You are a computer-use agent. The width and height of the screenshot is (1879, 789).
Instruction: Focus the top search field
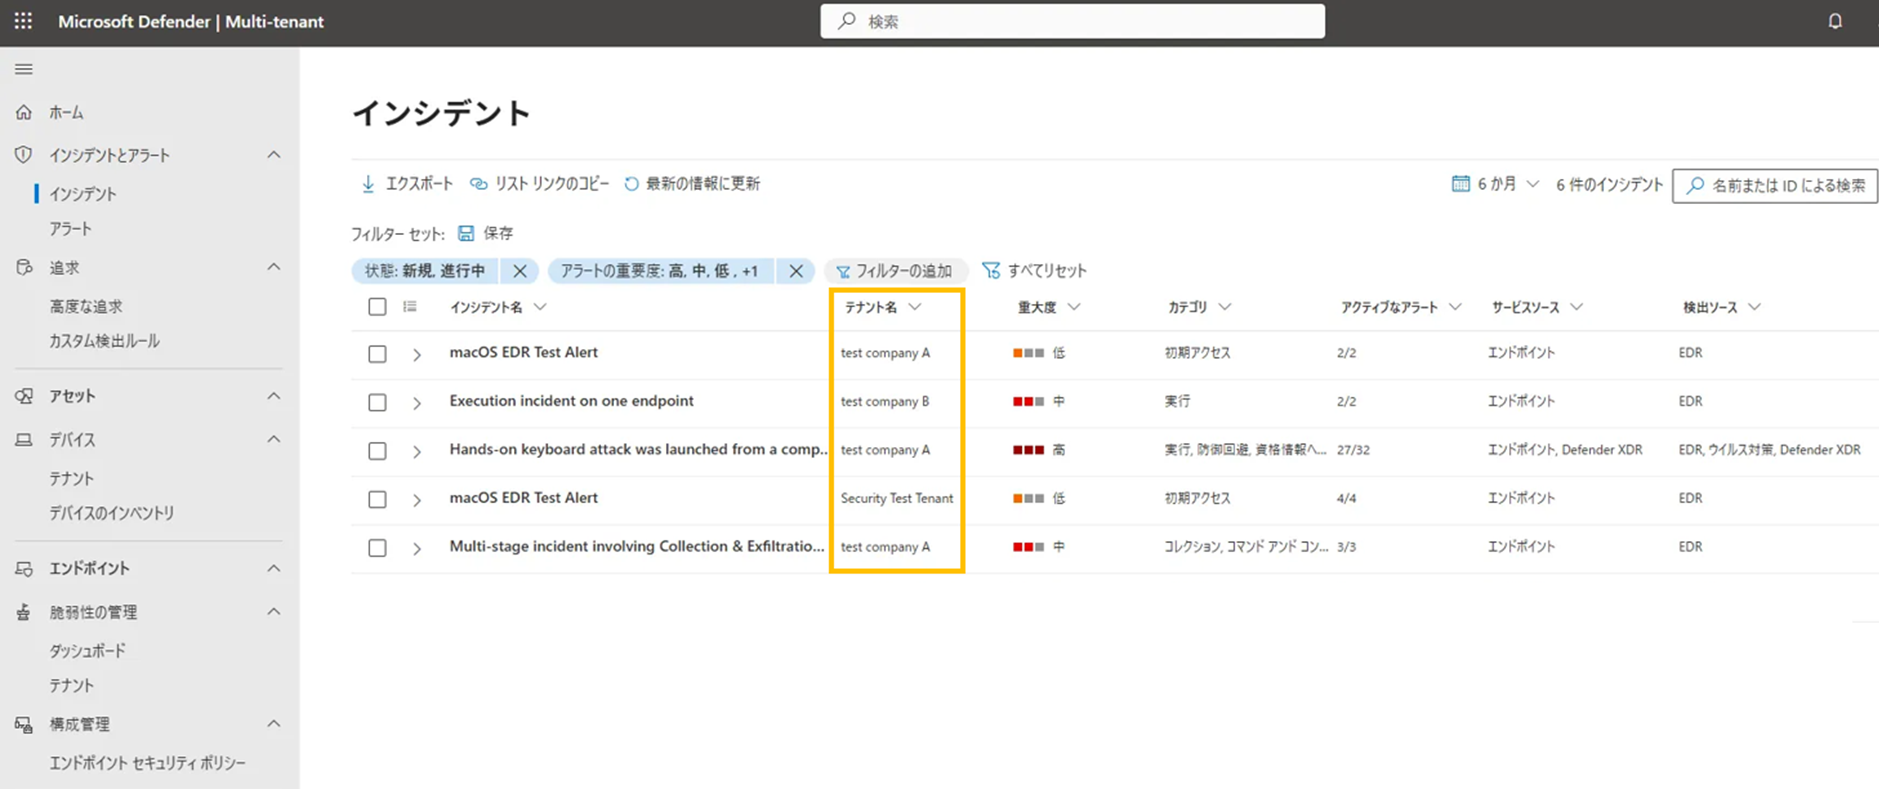tap(1072, 21)
